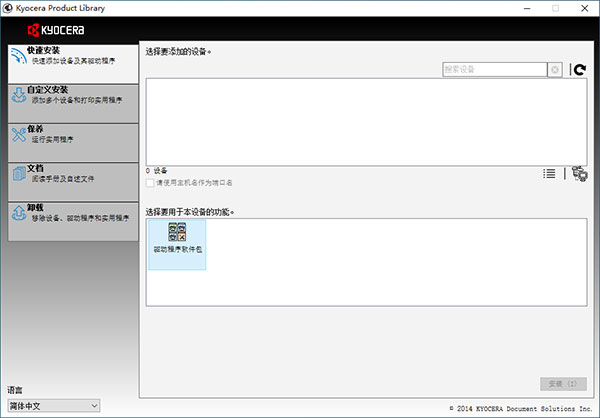The height and width of the screenshot is (418, 600).
Task: Select the 卸载 uninstall tab
Action: click(x=73, y=222)
